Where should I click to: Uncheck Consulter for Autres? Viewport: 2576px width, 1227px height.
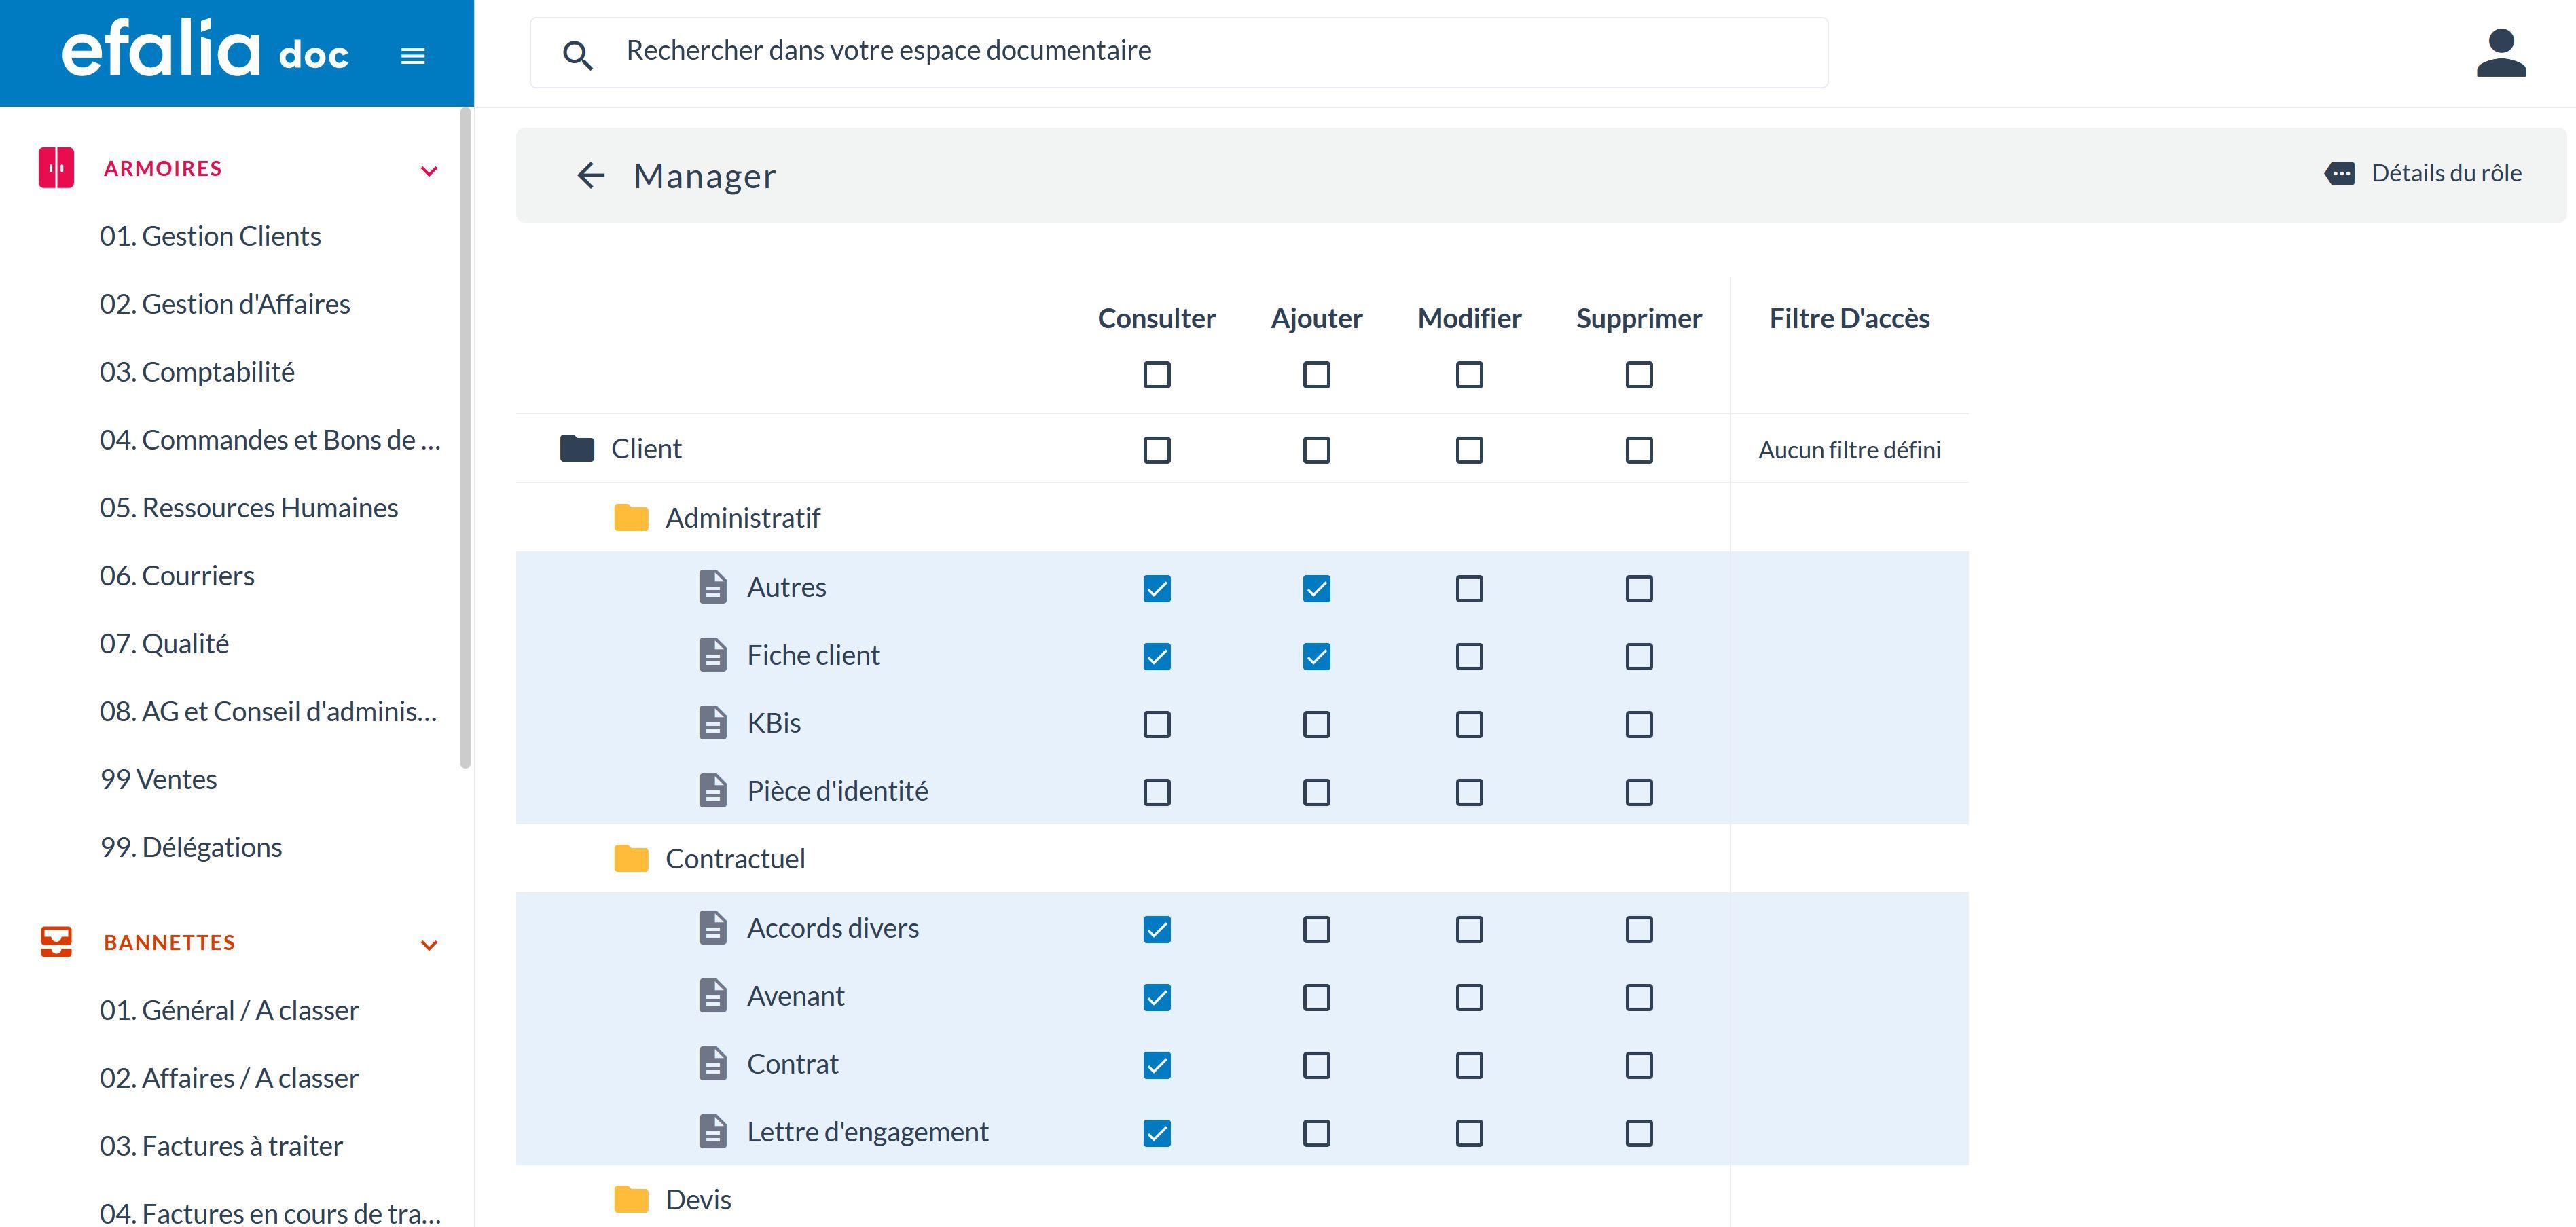[x=1157, y=590]
